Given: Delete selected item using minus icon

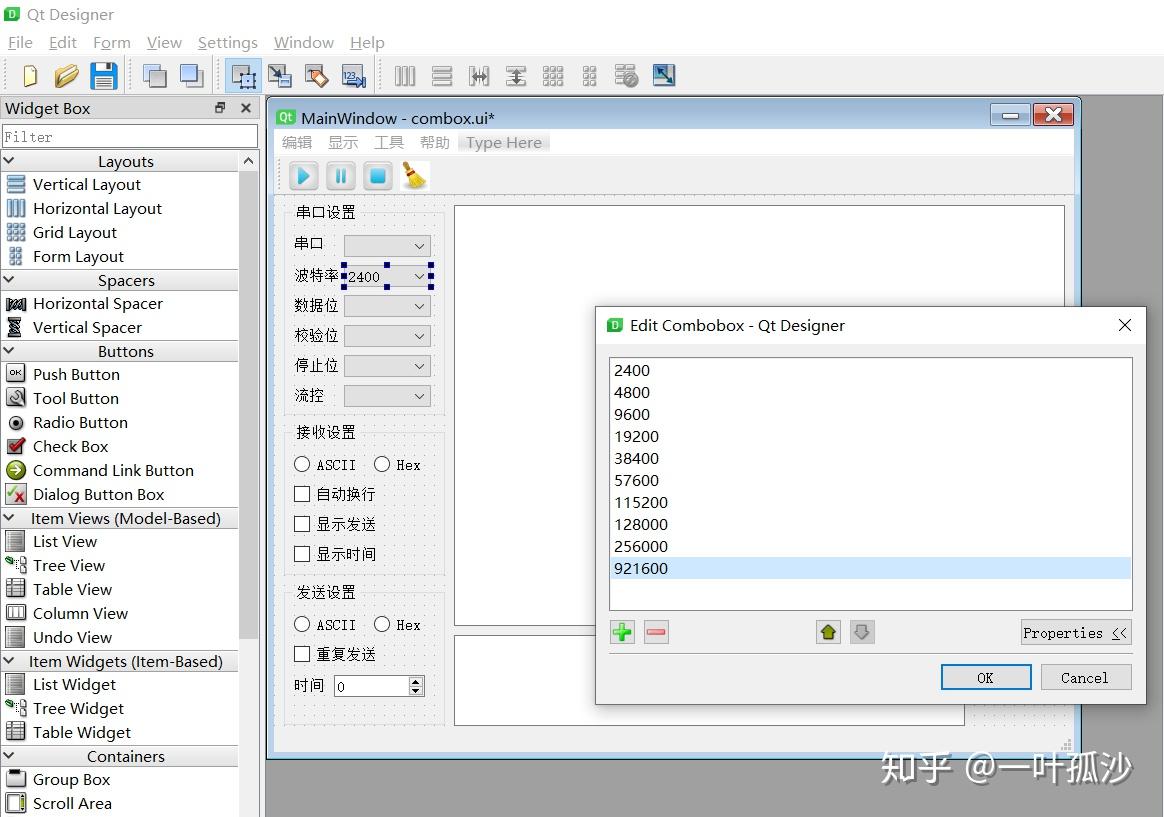Looking at the screenshot, I should point(656,632).
